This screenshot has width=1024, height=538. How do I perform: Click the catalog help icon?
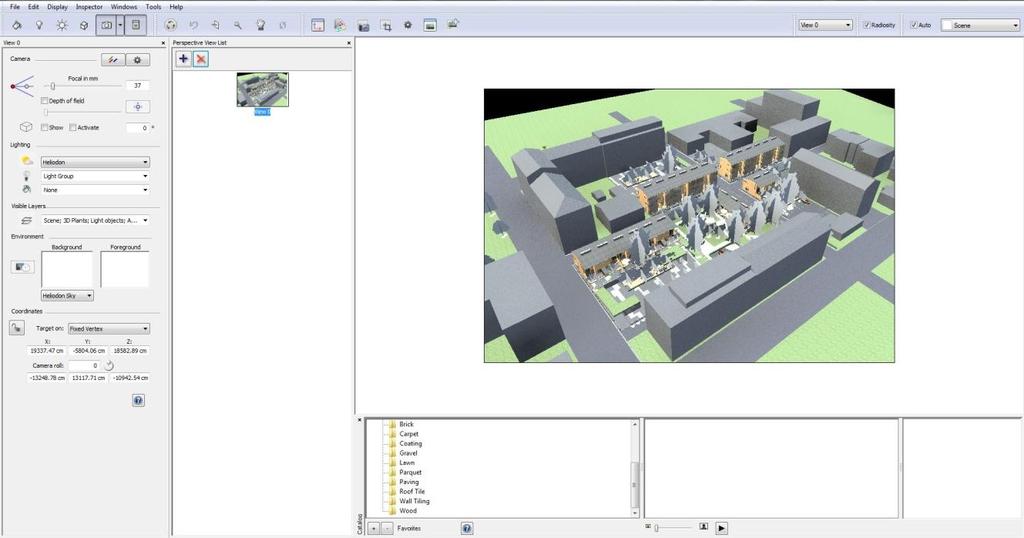(467, 528)
